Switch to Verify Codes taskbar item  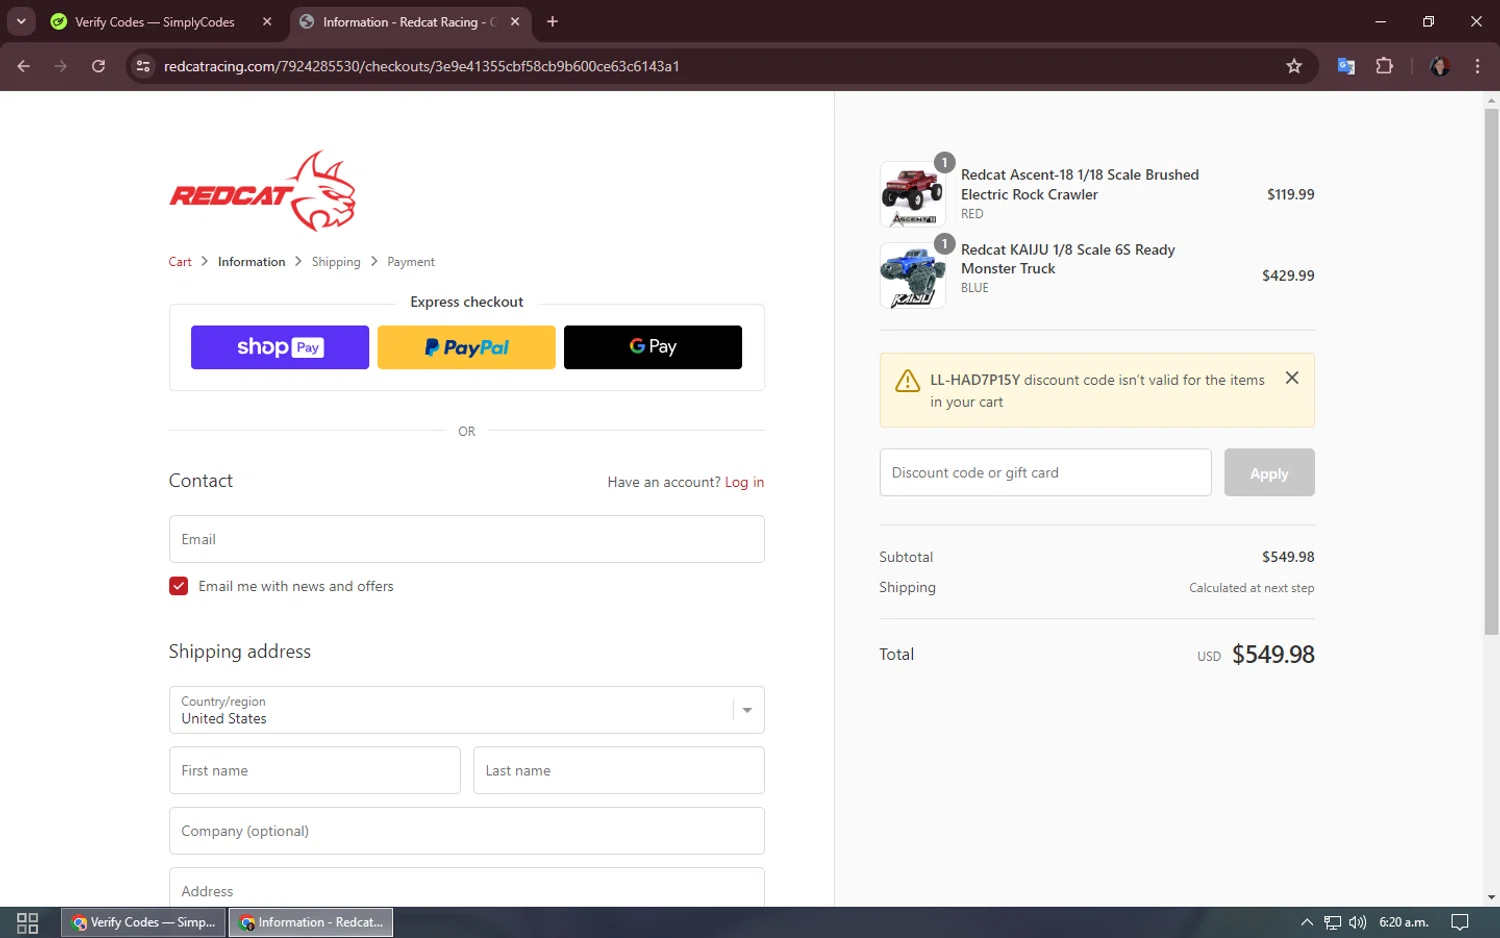(143, 922)
